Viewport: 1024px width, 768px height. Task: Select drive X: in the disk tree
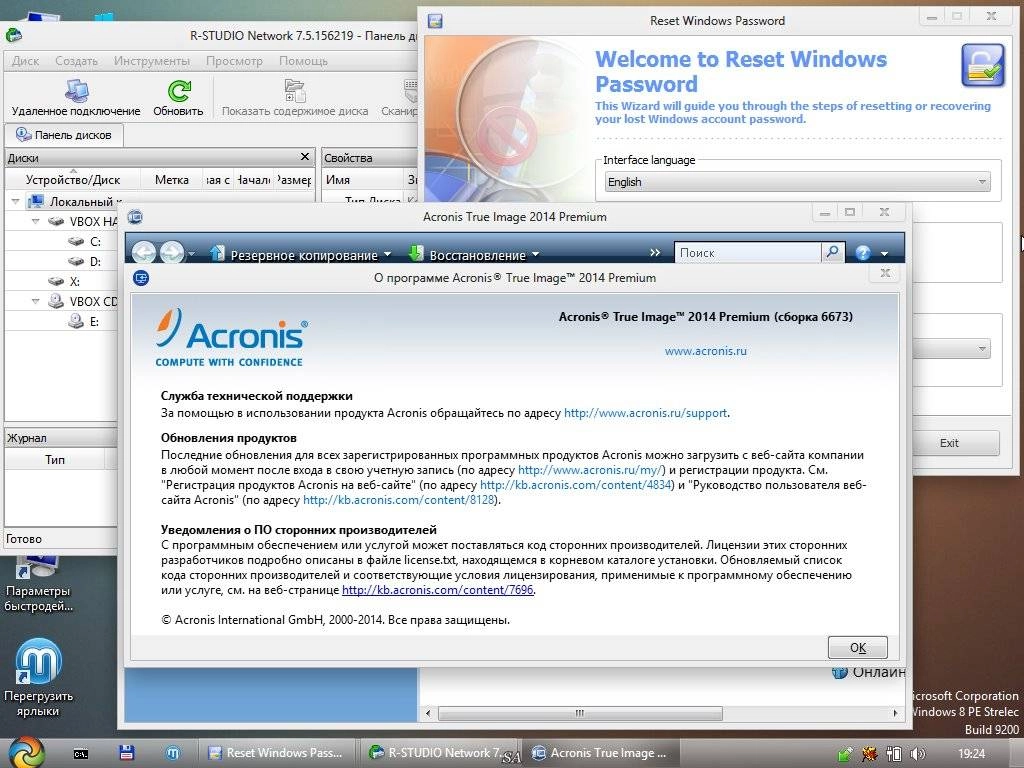pyautogui.click(x=74, y=281)
